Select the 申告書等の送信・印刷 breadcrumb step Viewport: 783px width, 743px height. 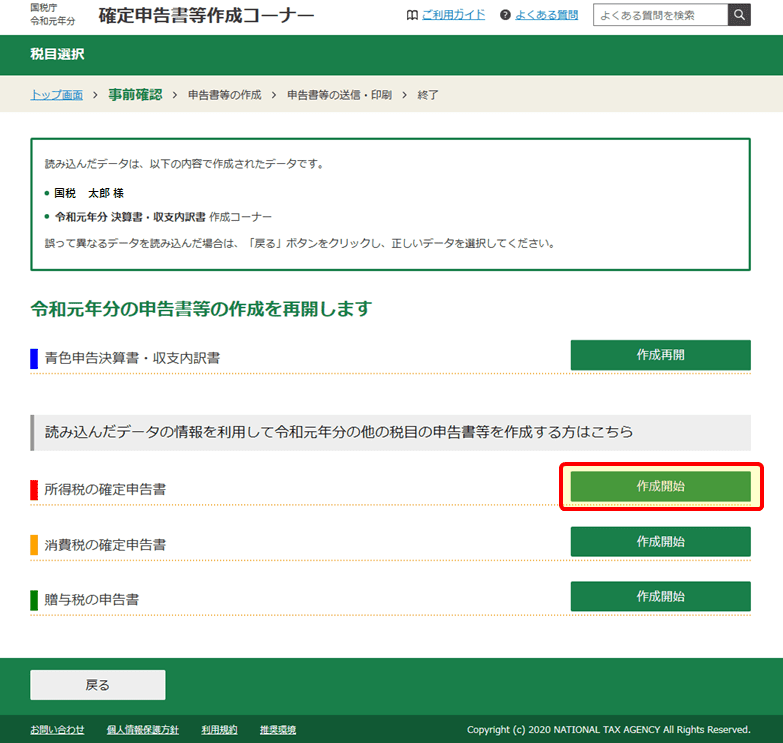[340, 95]
